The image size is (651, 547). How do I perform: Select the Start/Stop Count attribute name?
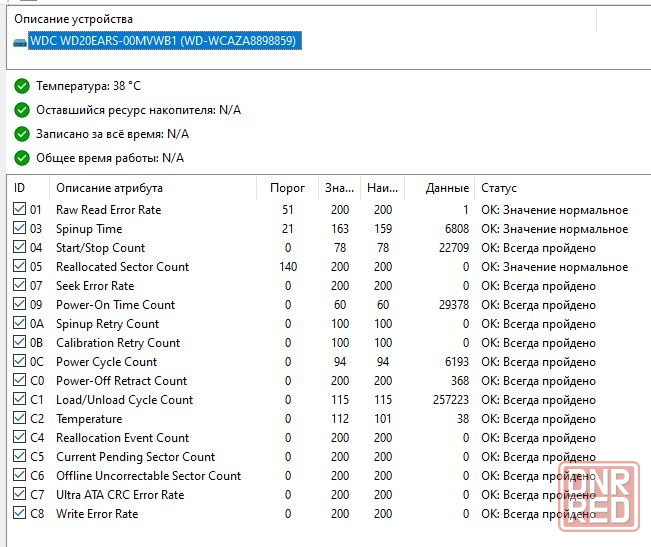[x=100, y=248]
